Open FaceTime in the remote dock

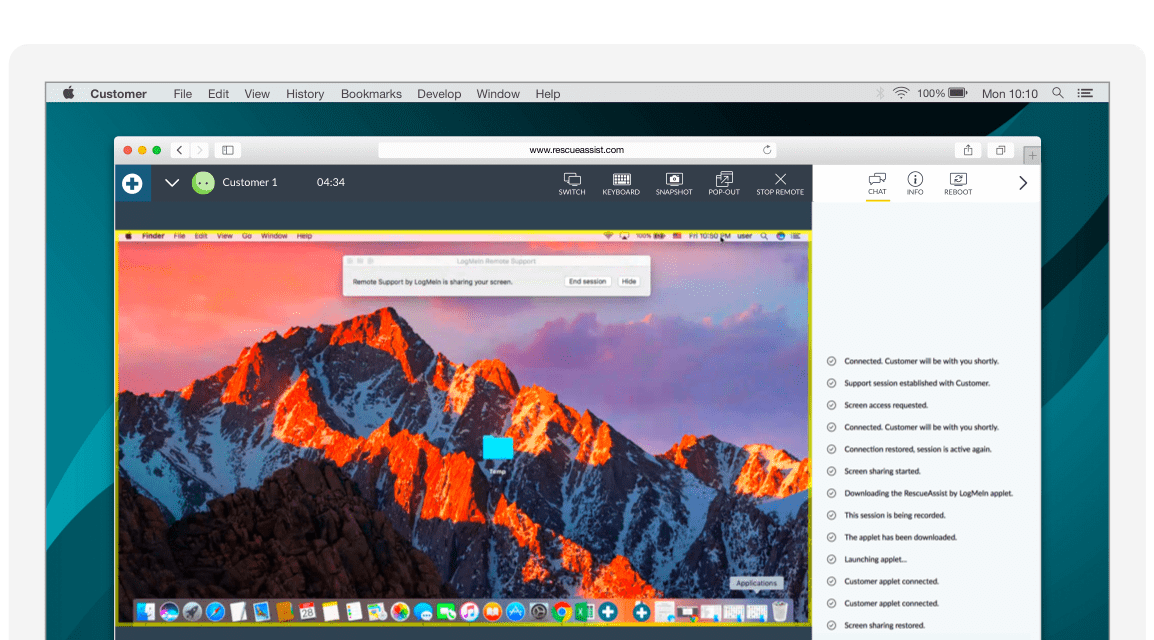(446, 611)
